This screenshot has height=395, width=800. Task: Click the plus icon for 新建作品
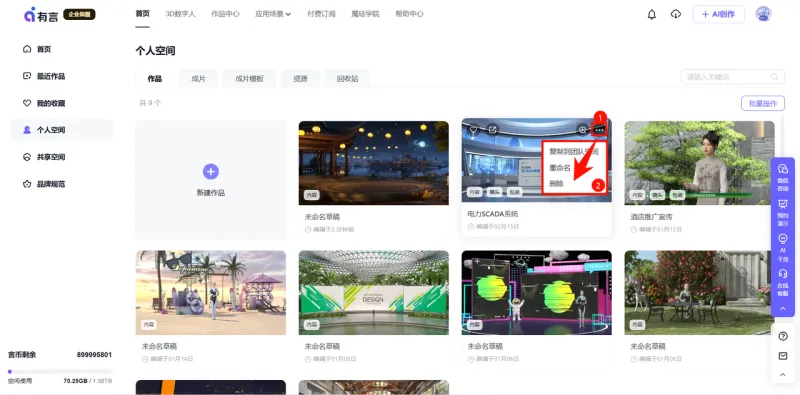pos(211,171)
